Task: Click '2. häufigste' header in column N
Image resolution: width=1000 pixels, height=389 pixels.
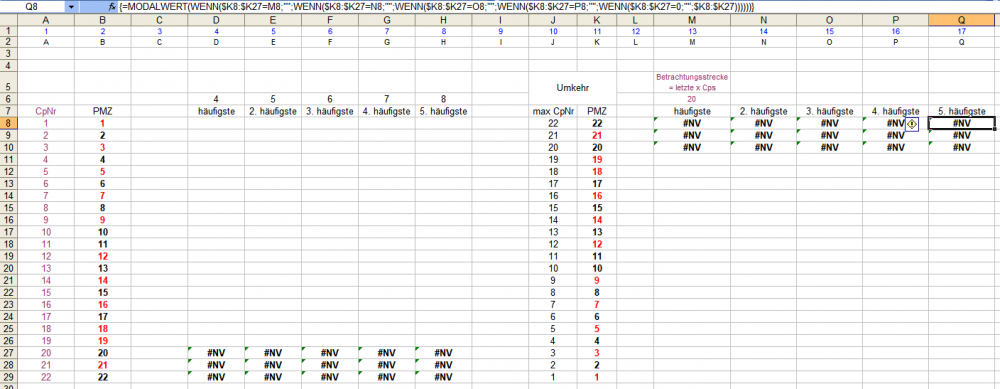Action: click(x=763, y=112)
